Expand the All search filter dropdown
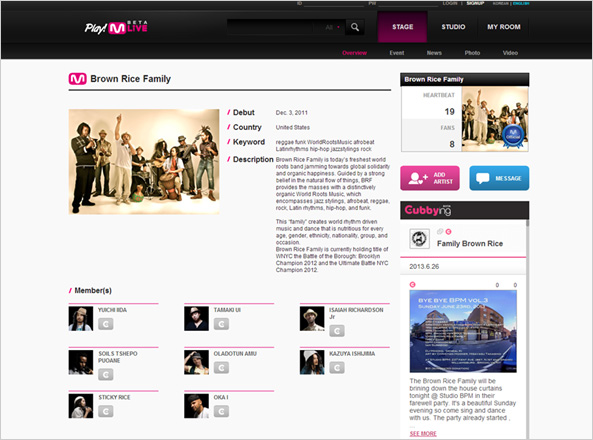This screenshot has width=593, height=440. pyautogui.click(x=332, y=27)
